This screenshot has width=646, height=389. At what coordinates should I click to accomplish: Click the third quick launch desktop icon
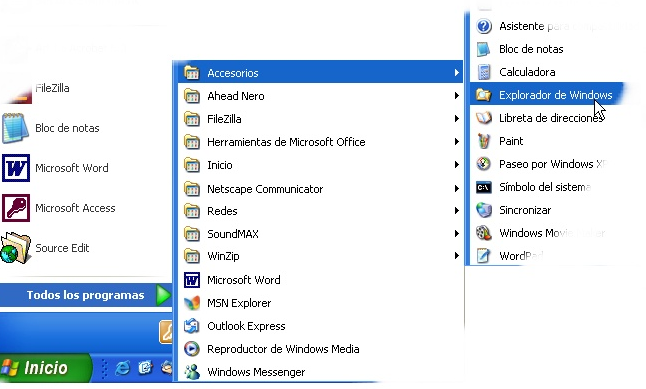coord(167,368)
